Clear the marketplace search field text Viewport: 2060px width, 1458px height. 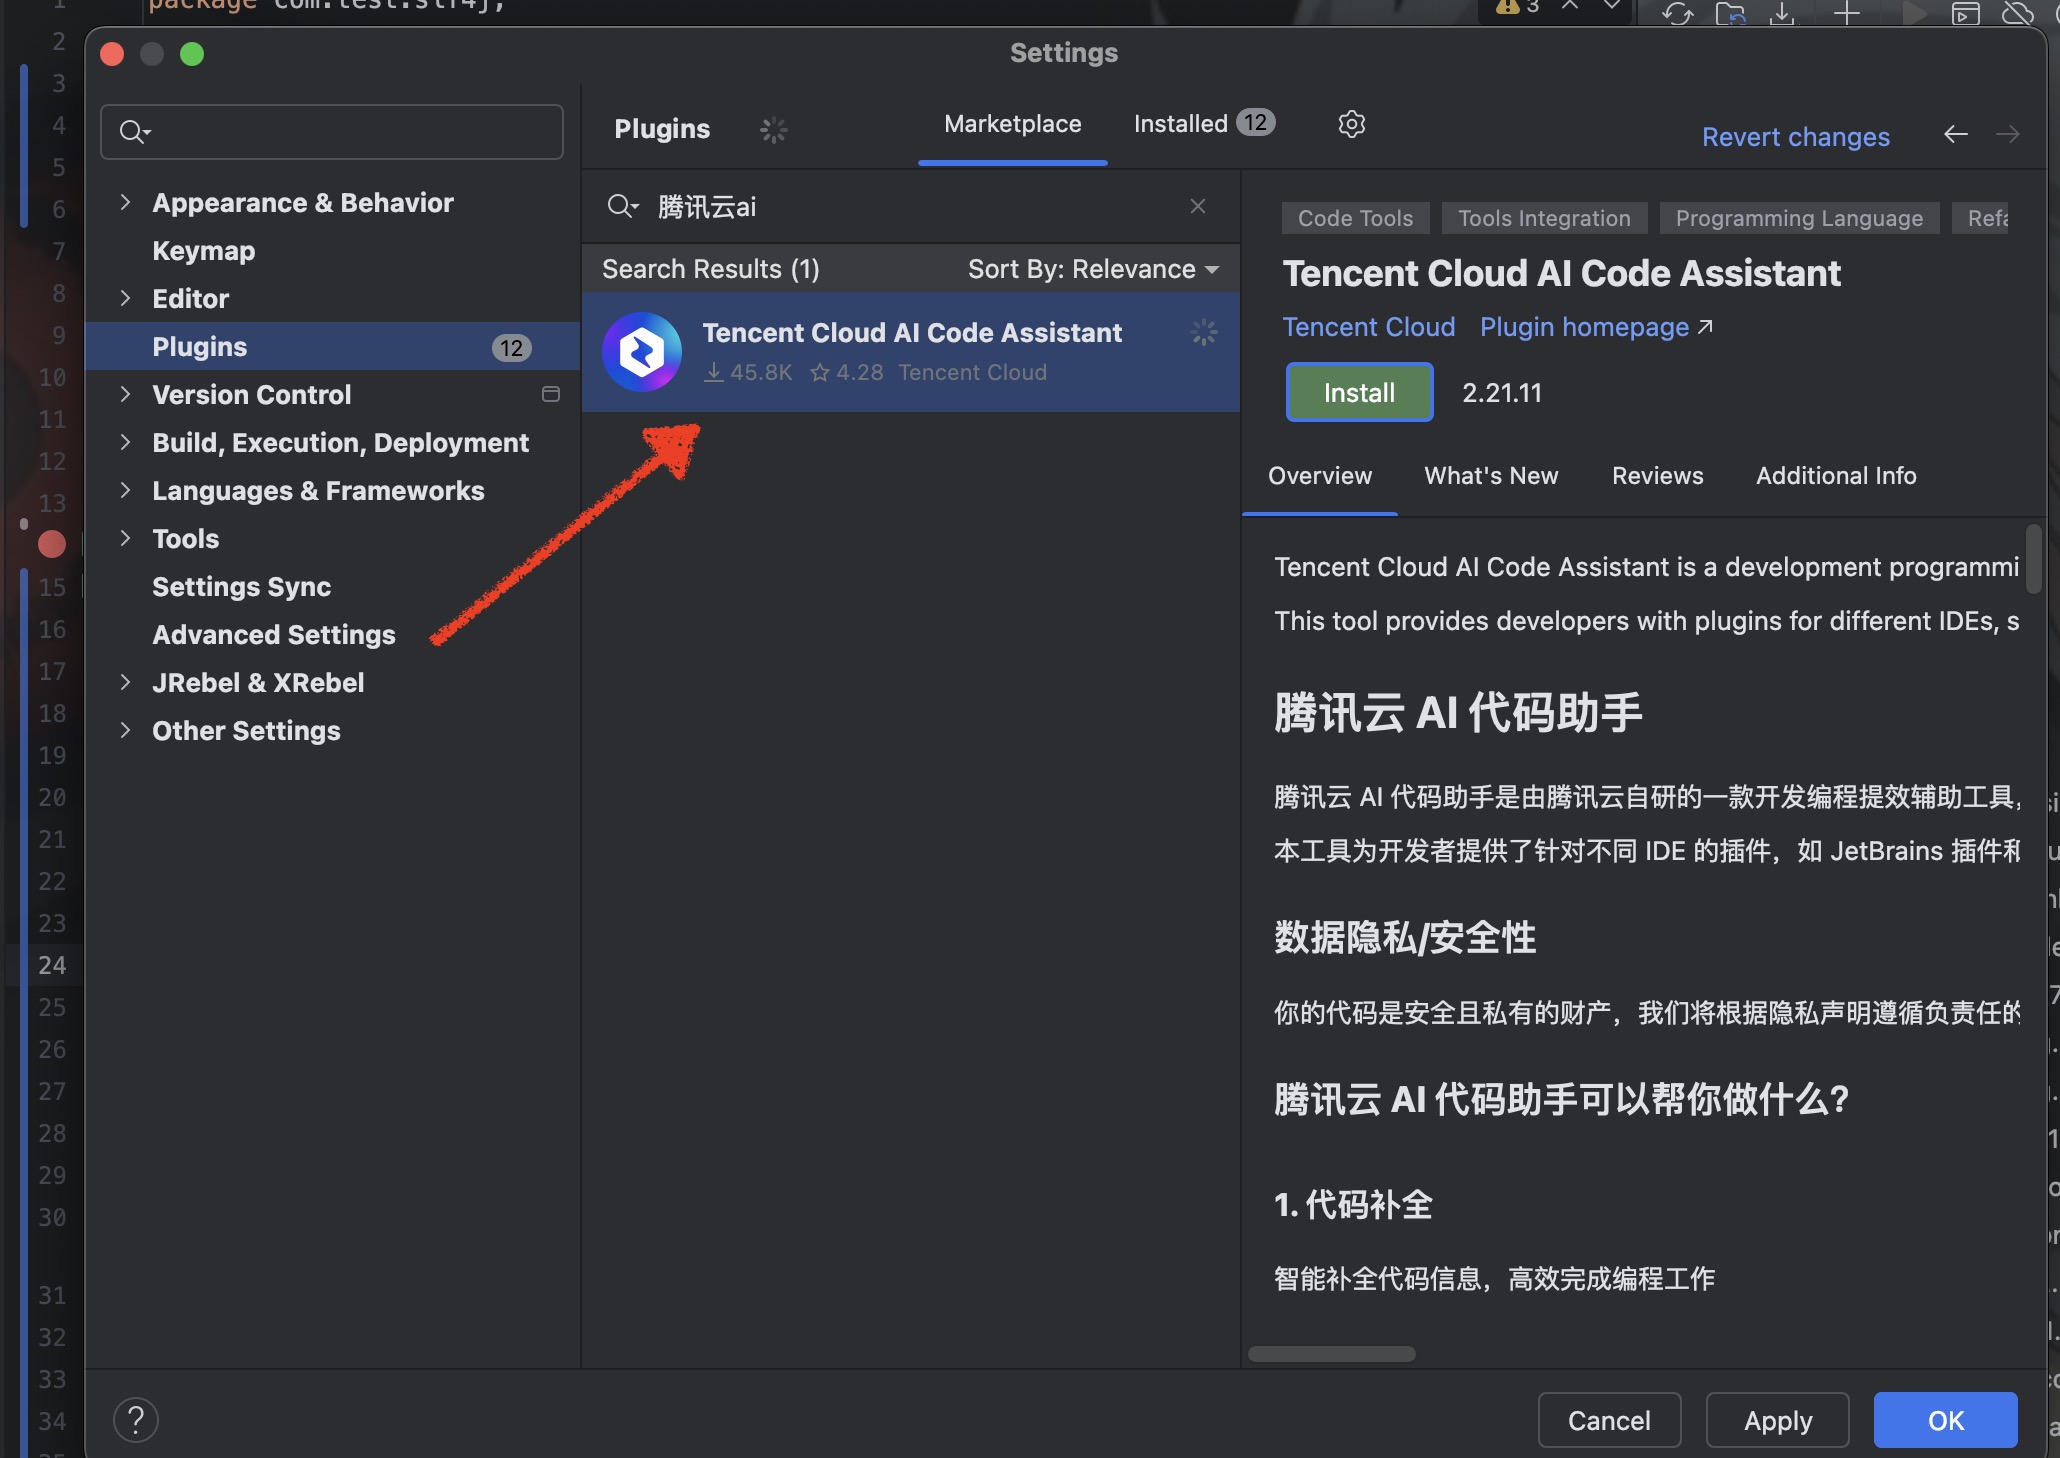pyautogui.click(x=1198, y=206)
